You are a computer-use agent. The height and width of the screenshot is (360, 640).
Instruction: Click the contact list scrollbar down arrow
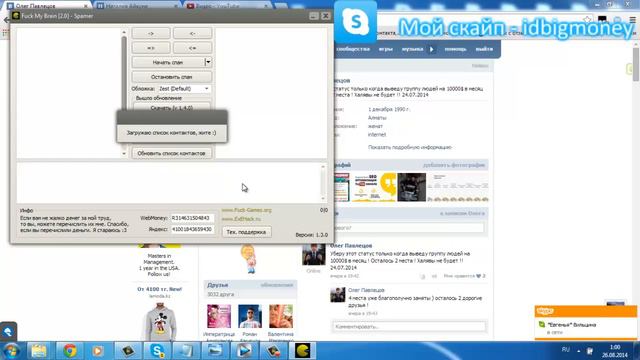pos(124,153)
